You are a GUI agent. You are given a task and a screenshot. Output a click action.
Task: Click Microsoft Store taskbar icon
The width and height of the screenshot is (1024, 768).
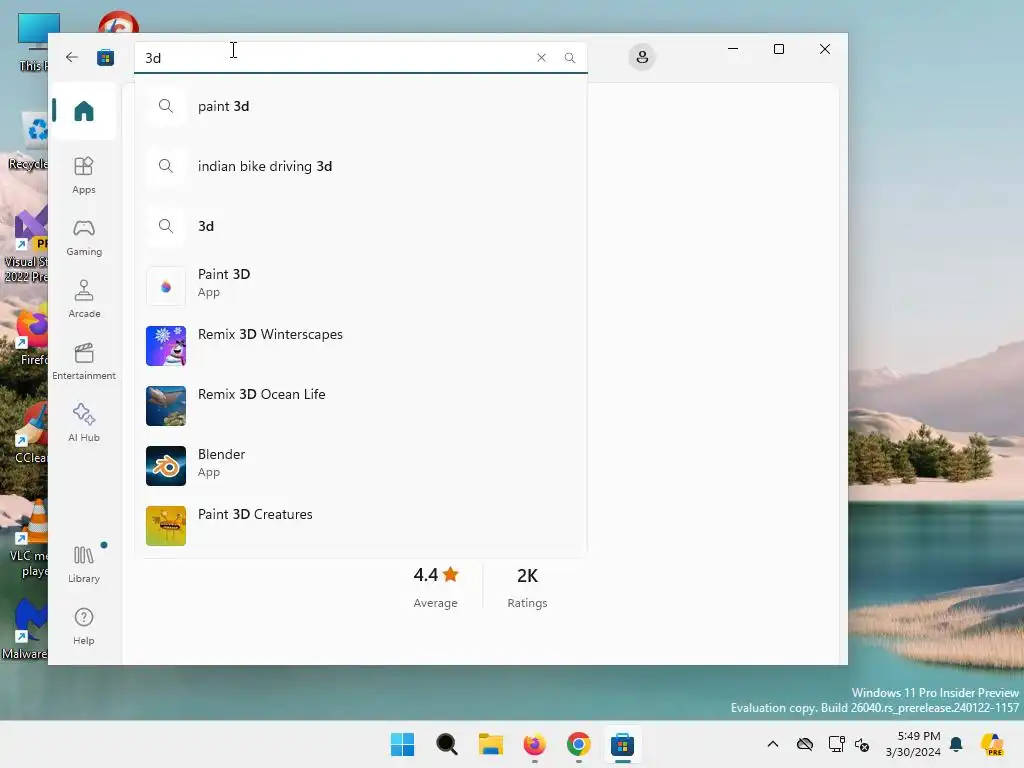point(622,744)
